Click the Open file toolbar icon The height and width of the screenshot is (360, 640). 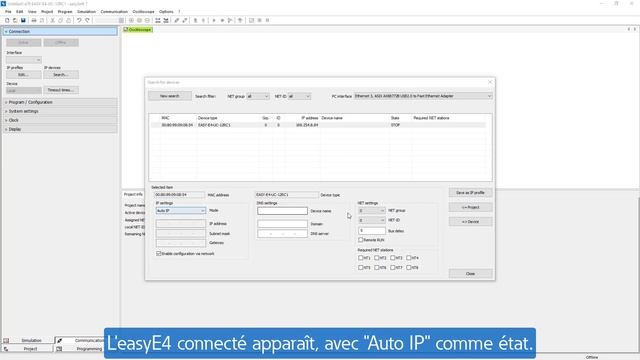[x=15, y=20]
